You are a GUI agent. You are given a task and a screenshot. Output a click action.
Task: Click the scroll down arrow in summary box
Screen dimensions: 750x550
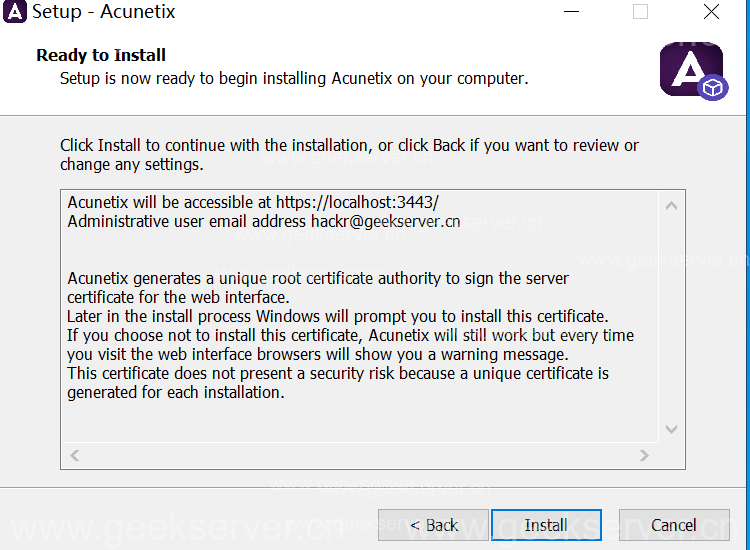click(671, 429)
